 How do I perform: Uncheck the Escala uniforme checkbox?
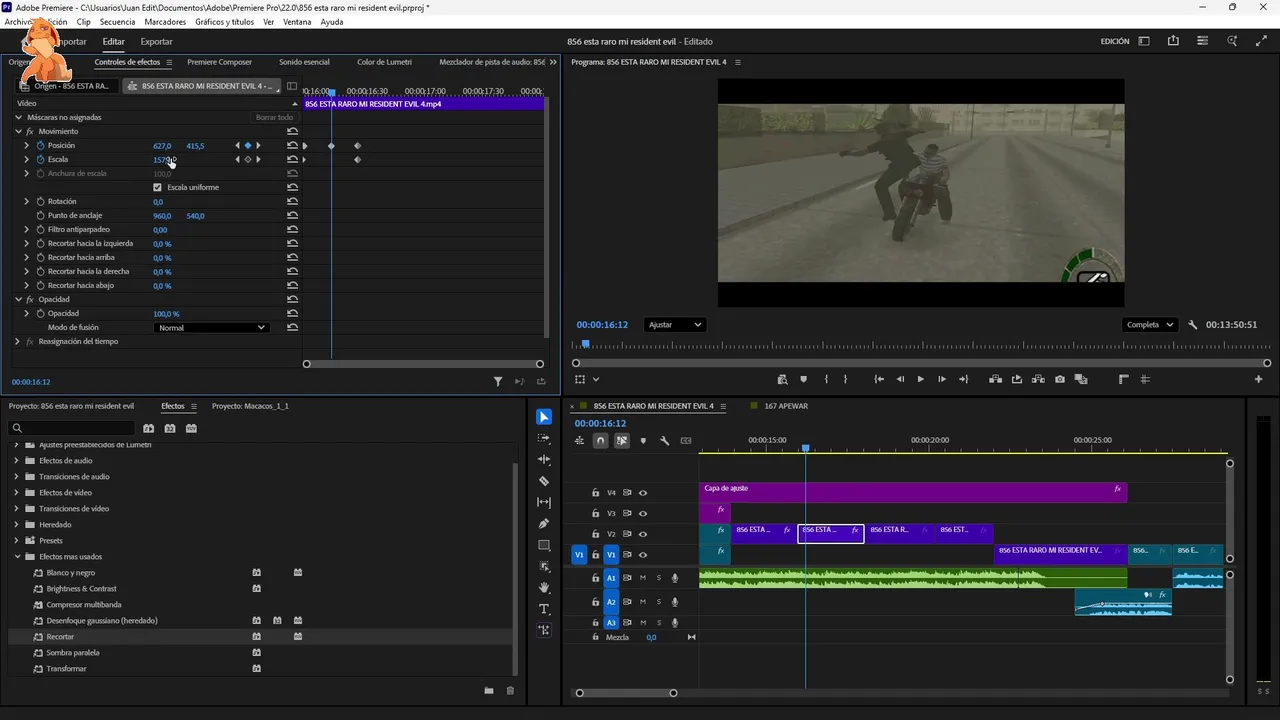(x=157, y=187)
